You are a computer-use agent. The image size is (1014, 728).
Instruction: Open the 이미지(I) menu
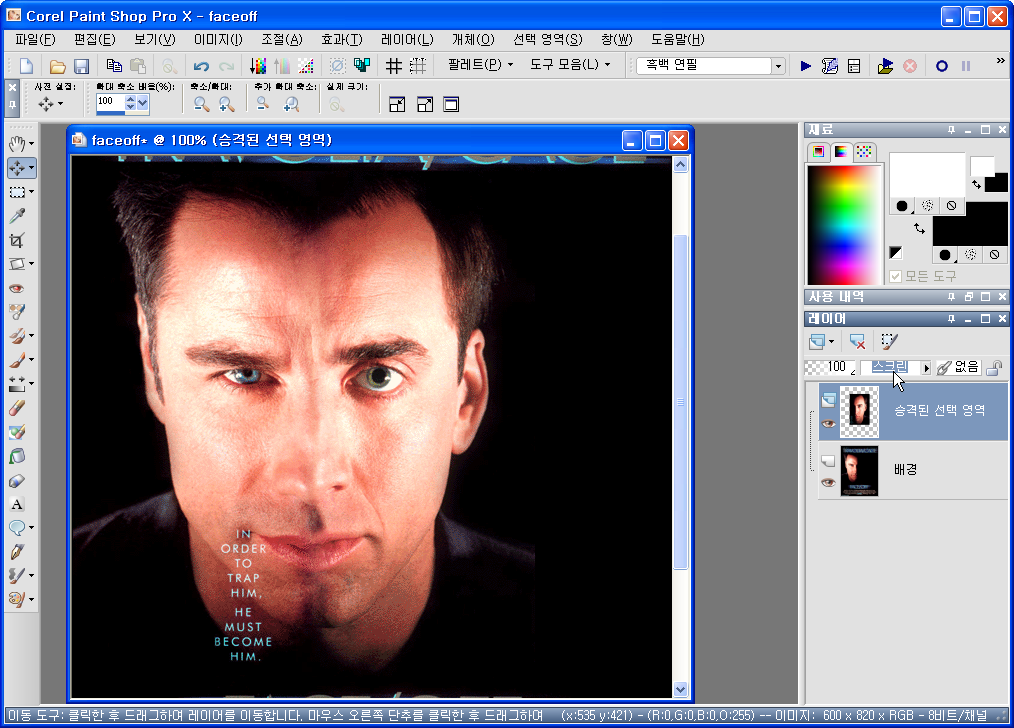click(x=218, y=39)
